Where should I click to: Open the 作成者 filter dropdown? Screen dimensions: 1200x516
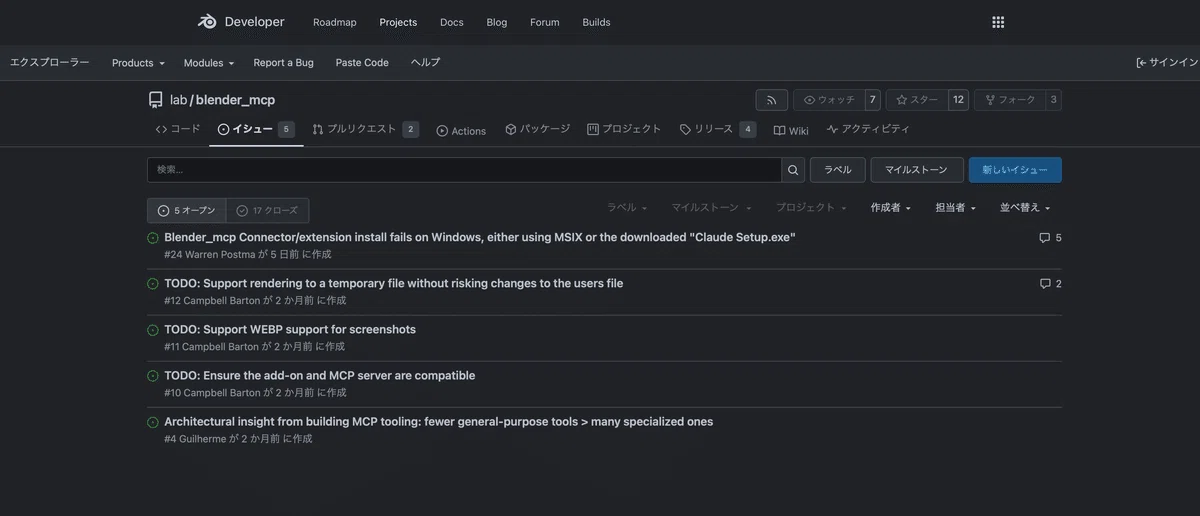coord(891,208)
